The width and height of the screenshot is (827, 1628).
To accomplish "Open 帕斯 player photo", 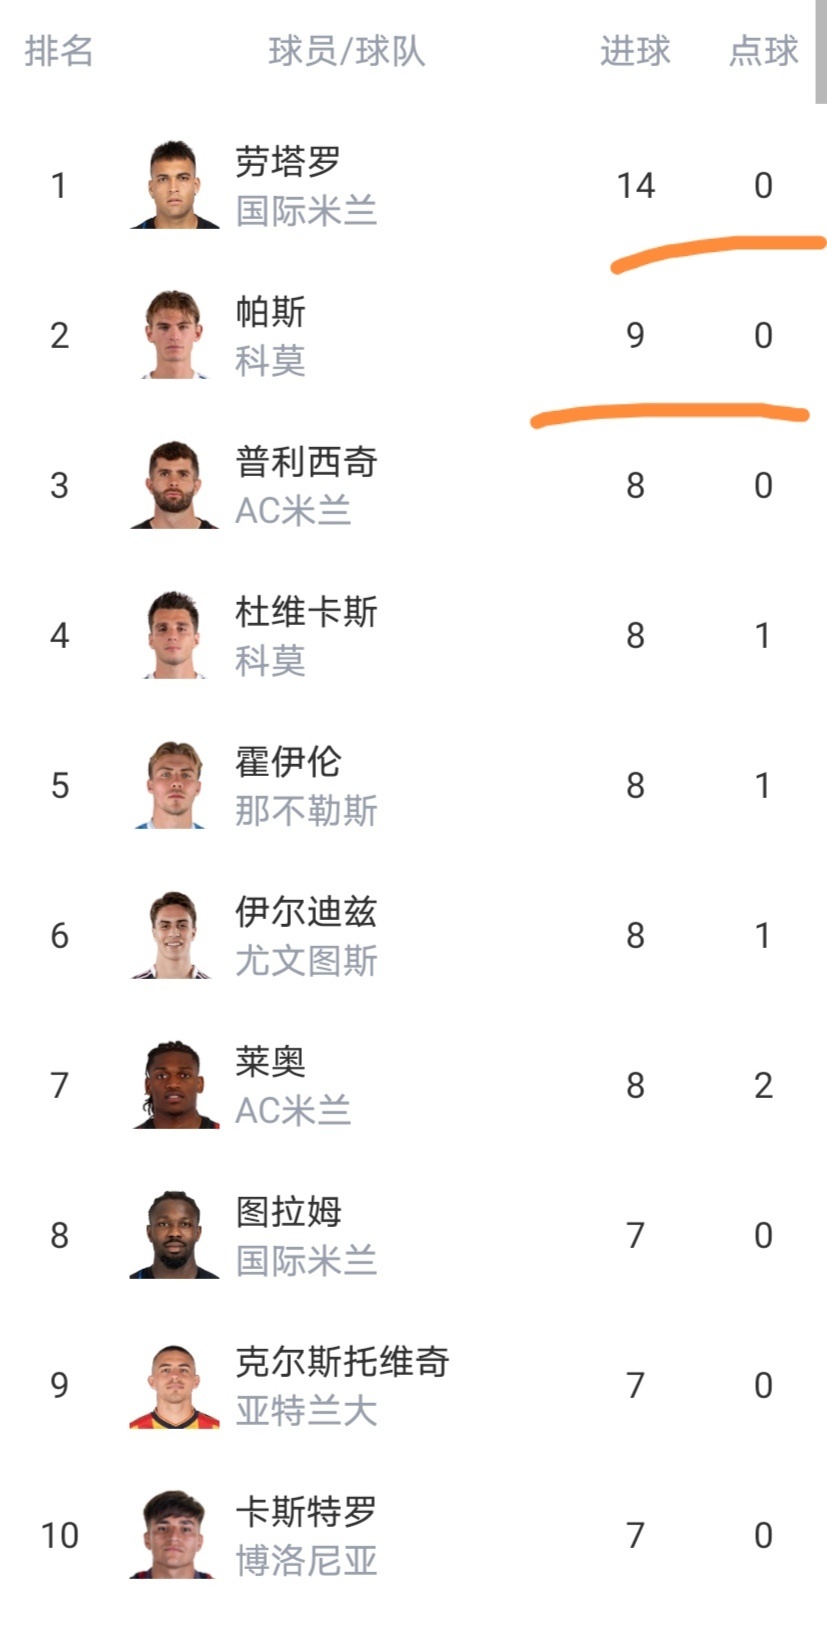I will [x=175, y=336].
